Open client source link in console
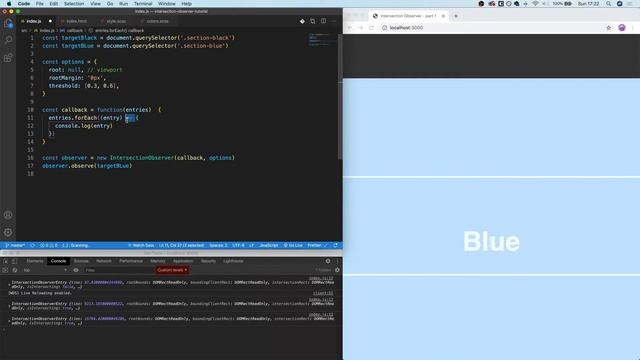 coord(323,293)
